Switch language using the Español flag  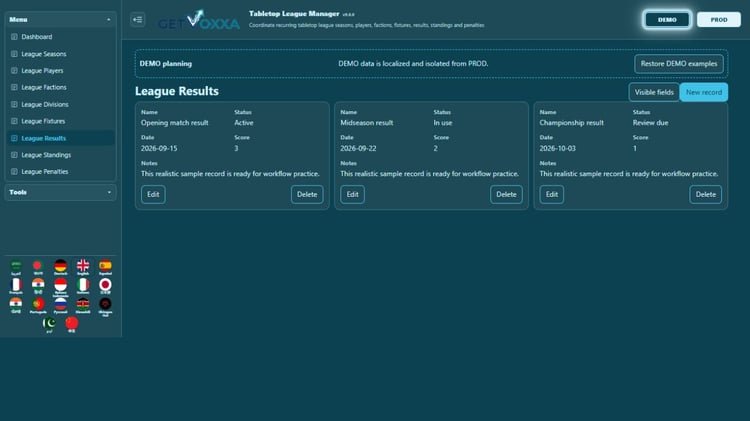pos(105,267)
